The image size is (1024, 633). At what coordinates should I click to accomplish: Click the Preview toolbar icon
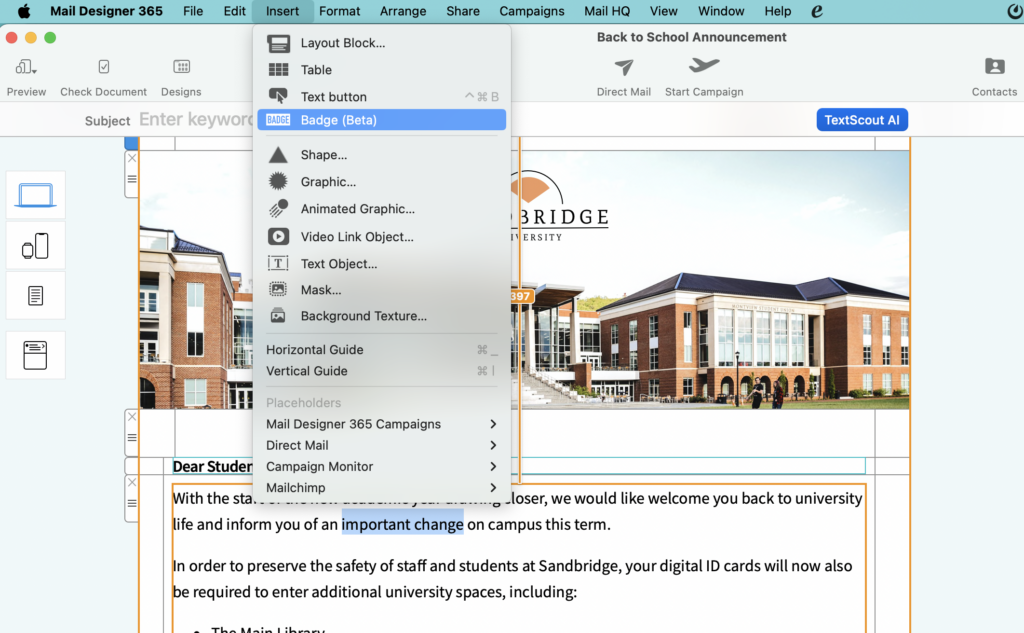[x=26, y=67]
